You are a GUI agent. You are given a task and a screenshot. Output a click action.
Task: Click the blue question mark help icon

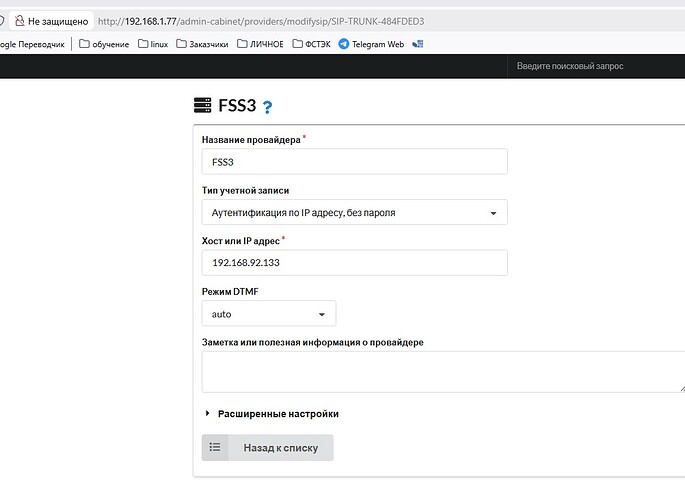click(267, 107)
